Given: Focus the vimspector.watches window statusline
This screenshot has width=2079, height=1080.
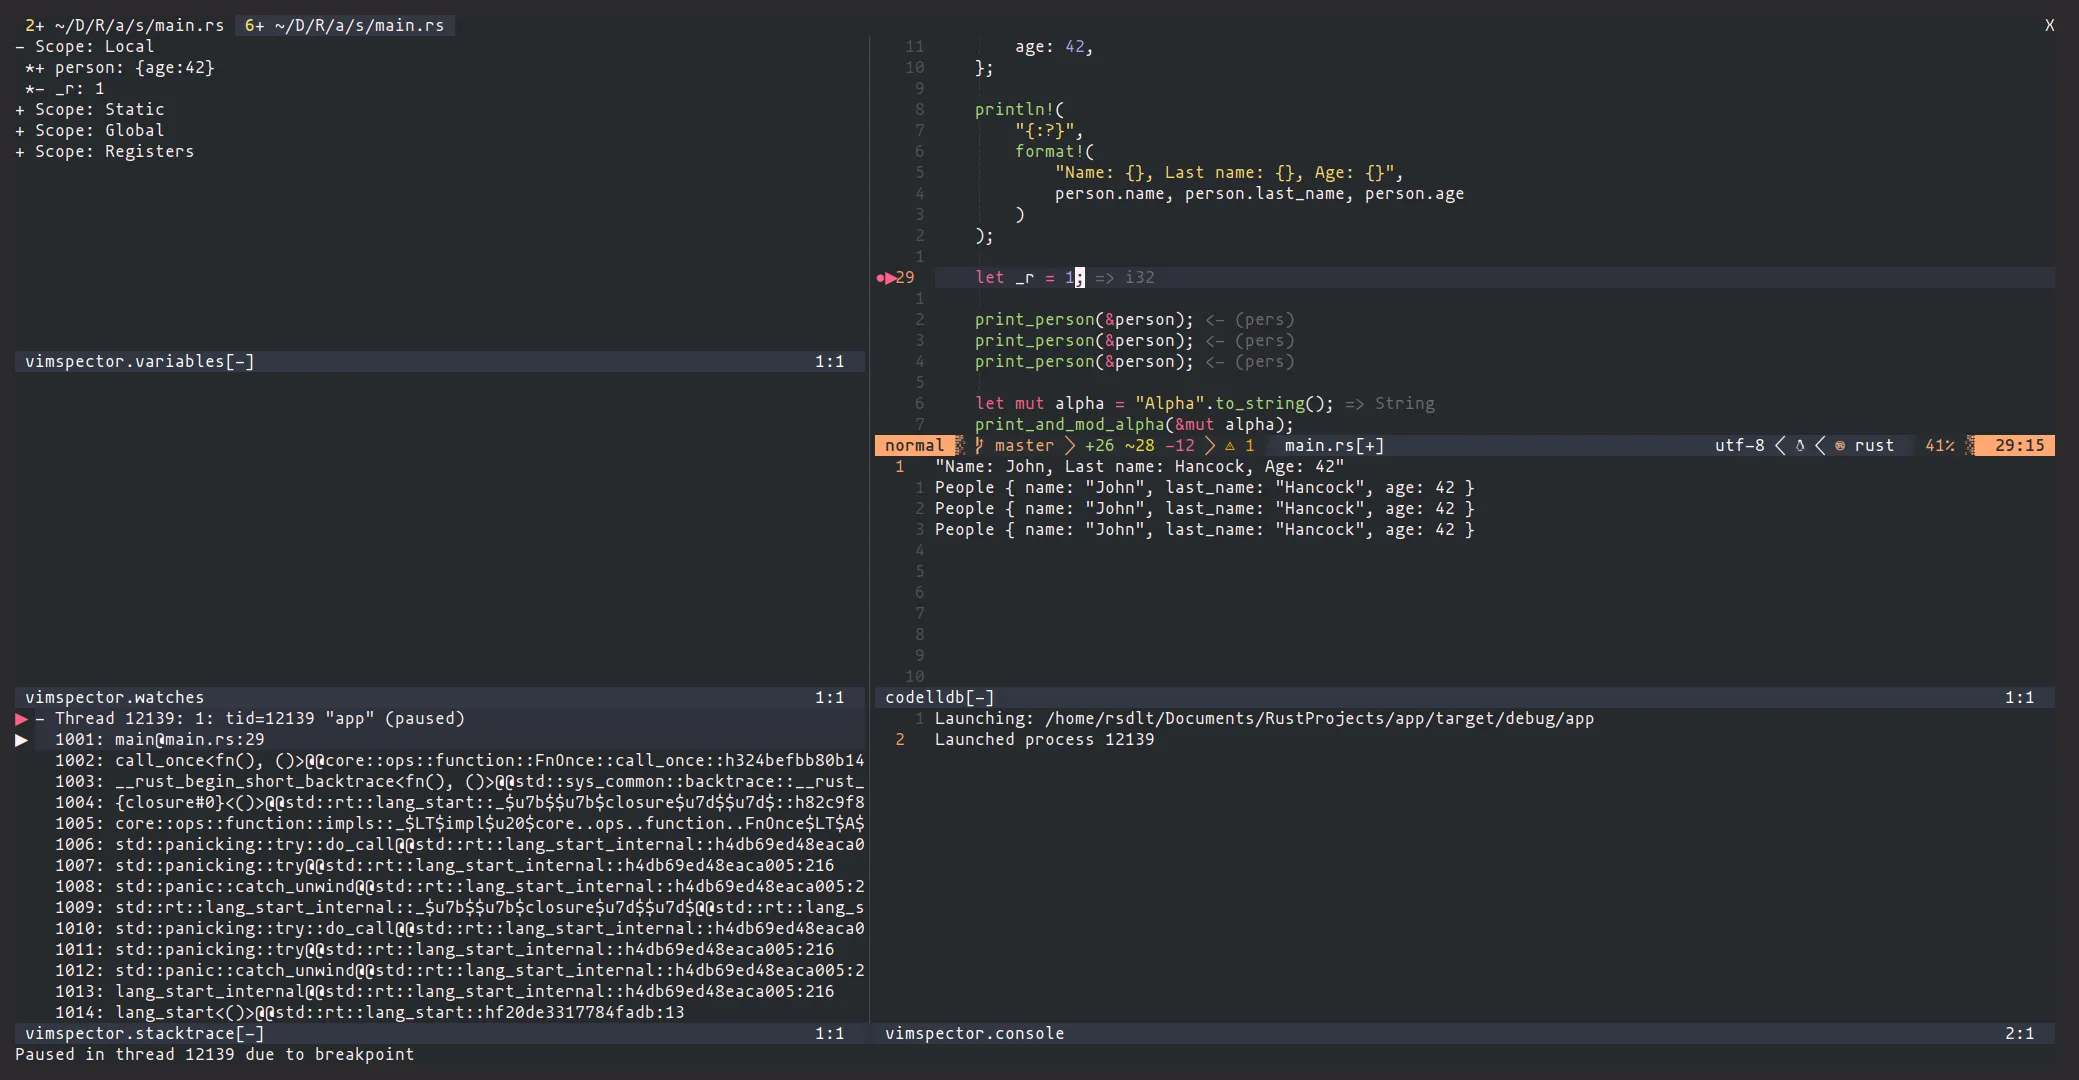Looking at the screenshot, I should [x=440, y=697].
